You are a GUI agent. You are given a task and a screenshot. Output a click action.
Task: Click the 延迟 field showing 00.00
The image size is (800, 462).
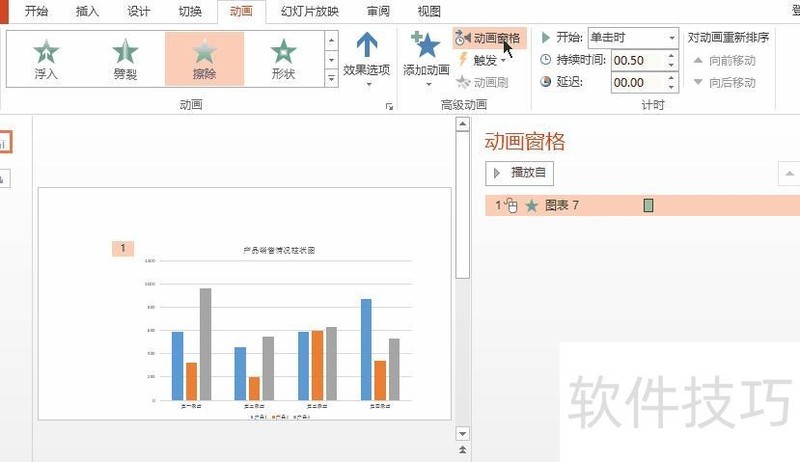tap(638, 82)
